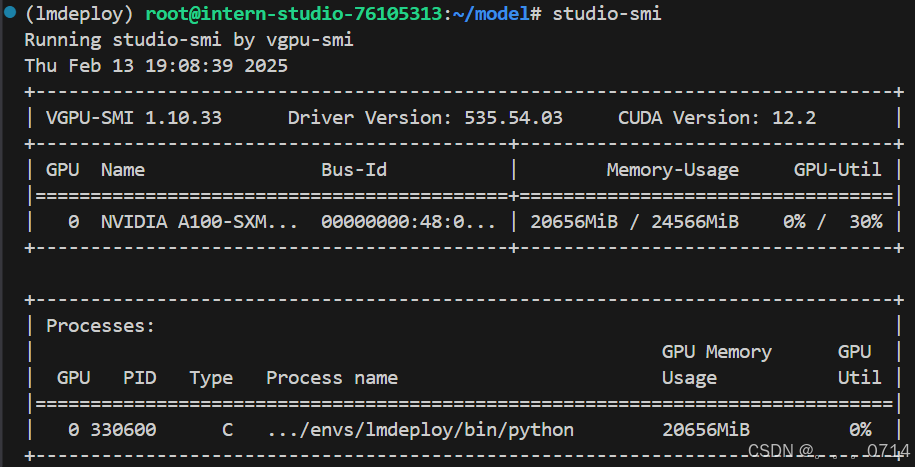This screenshot has height=467, width=915.
Task: Click the bus id 00000000:48:0...
Action: (x=408, y=222)
